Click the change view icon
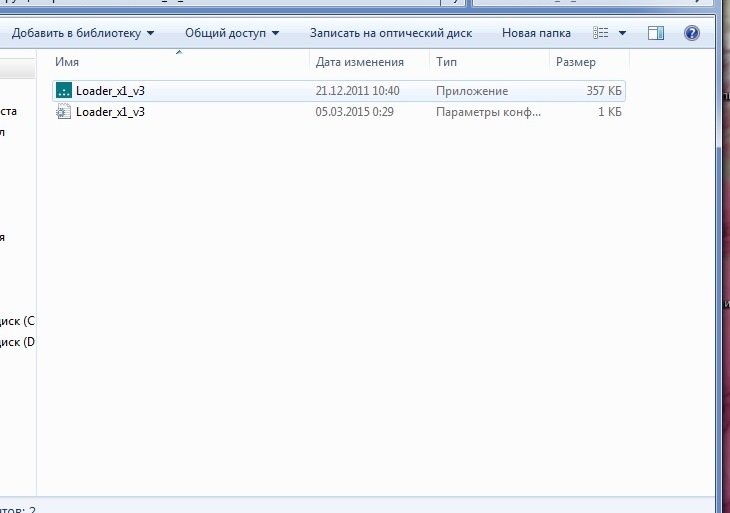This screenshot has width=730, height=513. pos(601,33)
